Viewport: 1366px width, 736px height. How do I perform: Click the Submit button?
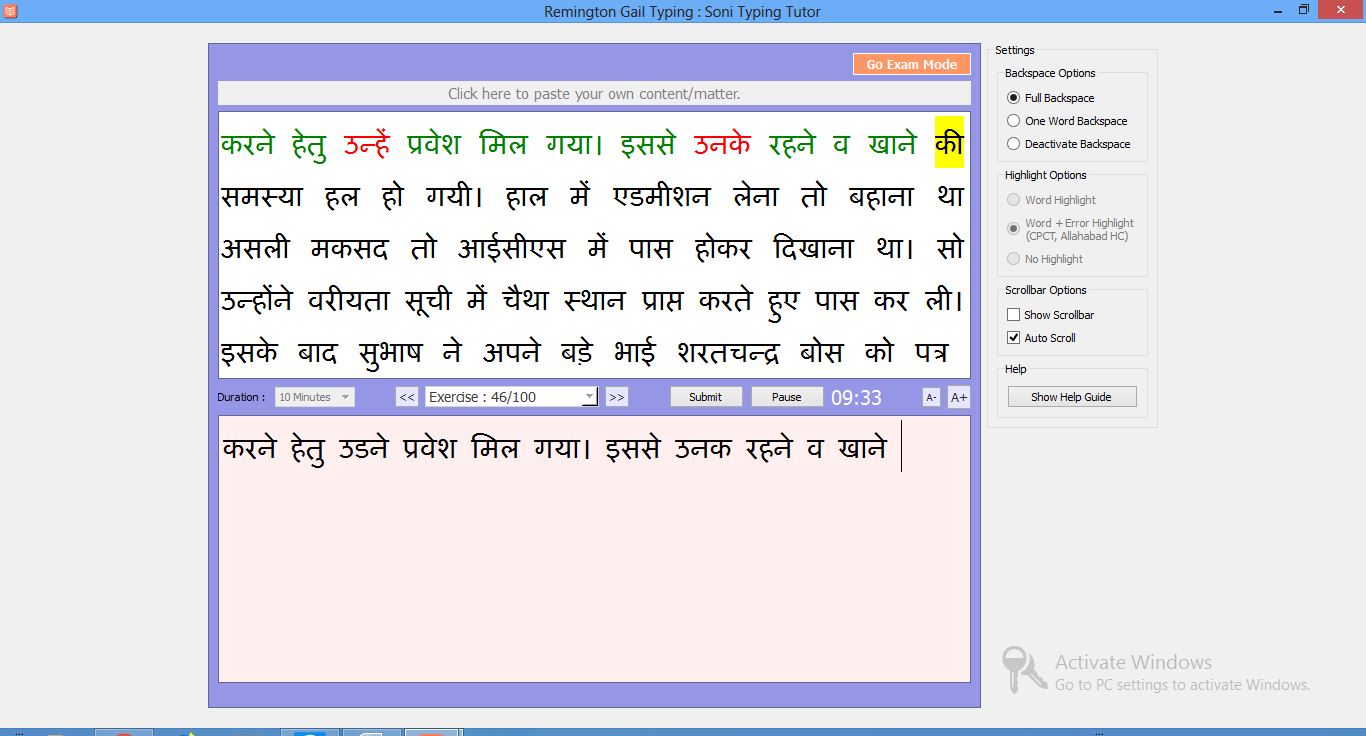(706, 396)
